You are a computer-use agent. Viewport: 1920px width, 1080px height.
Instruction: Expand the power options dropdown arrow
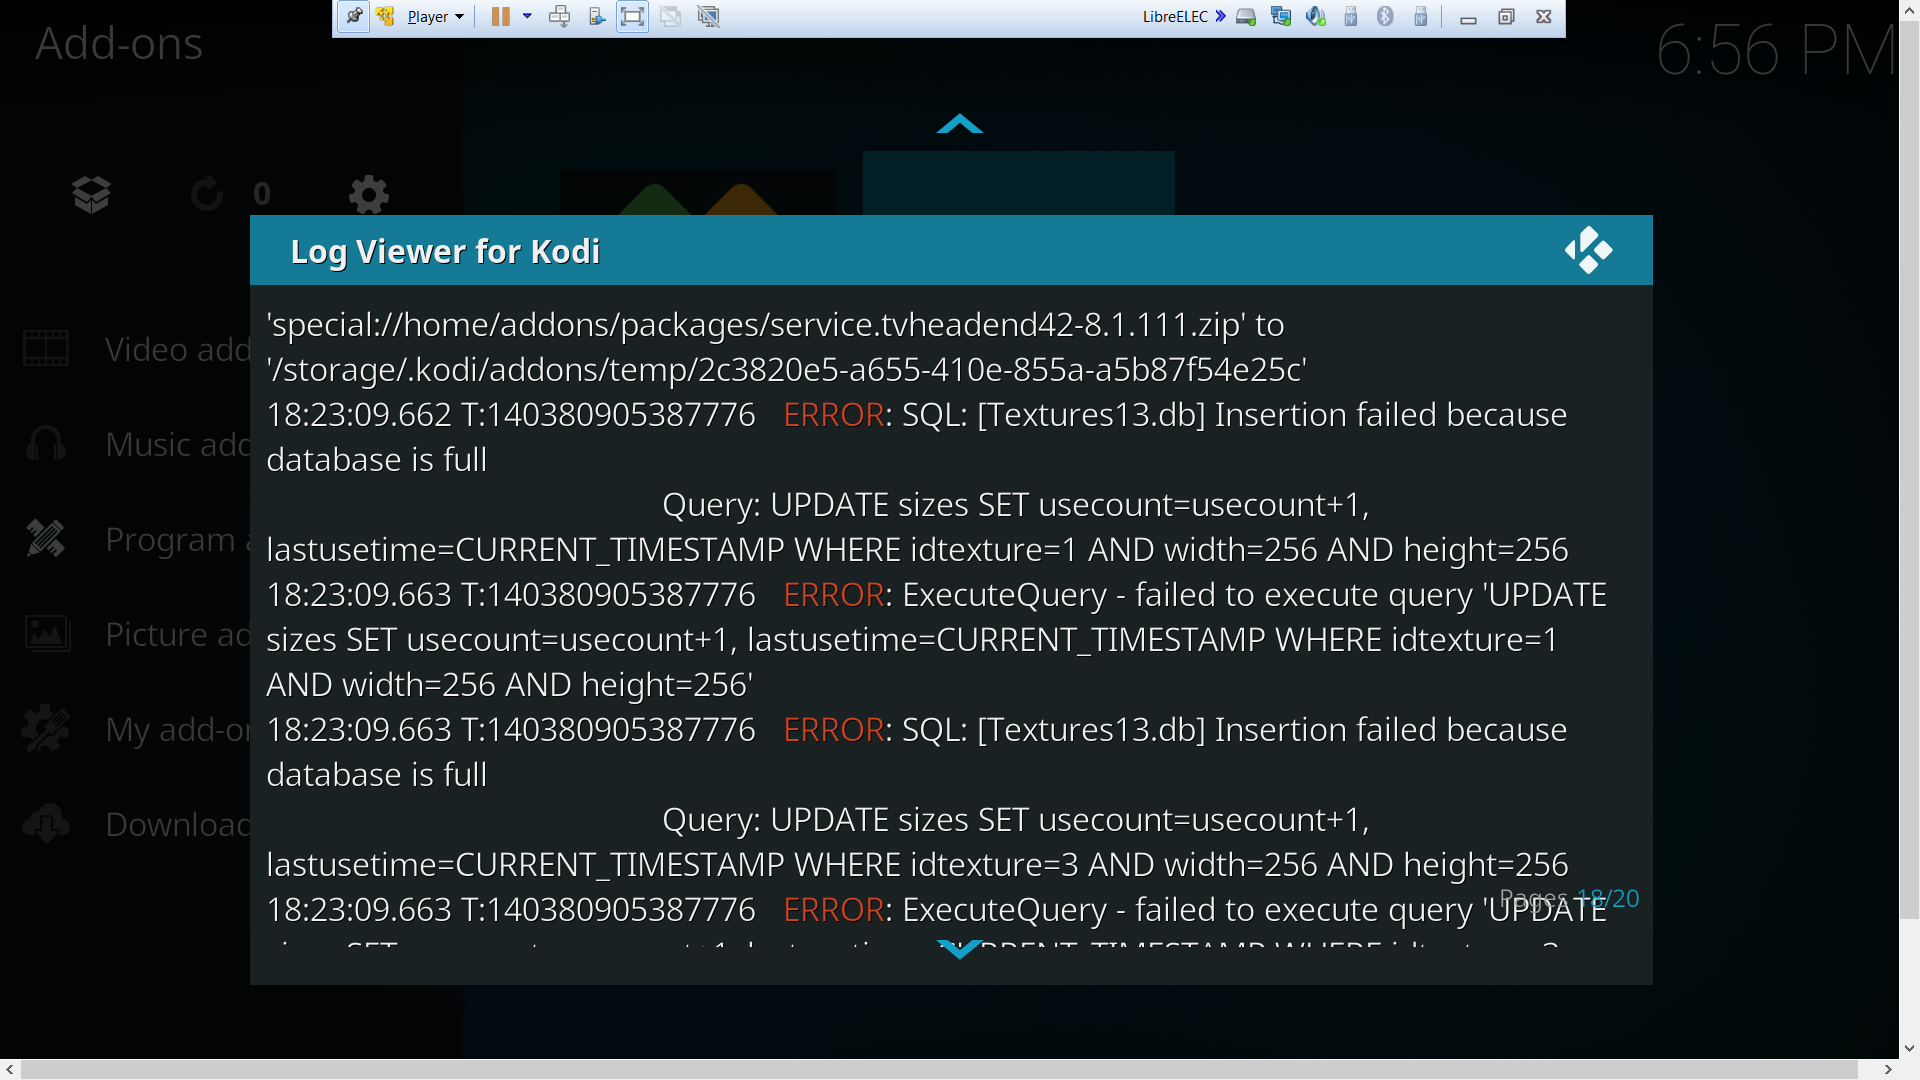pyautogui.click(x=527, y=16)
